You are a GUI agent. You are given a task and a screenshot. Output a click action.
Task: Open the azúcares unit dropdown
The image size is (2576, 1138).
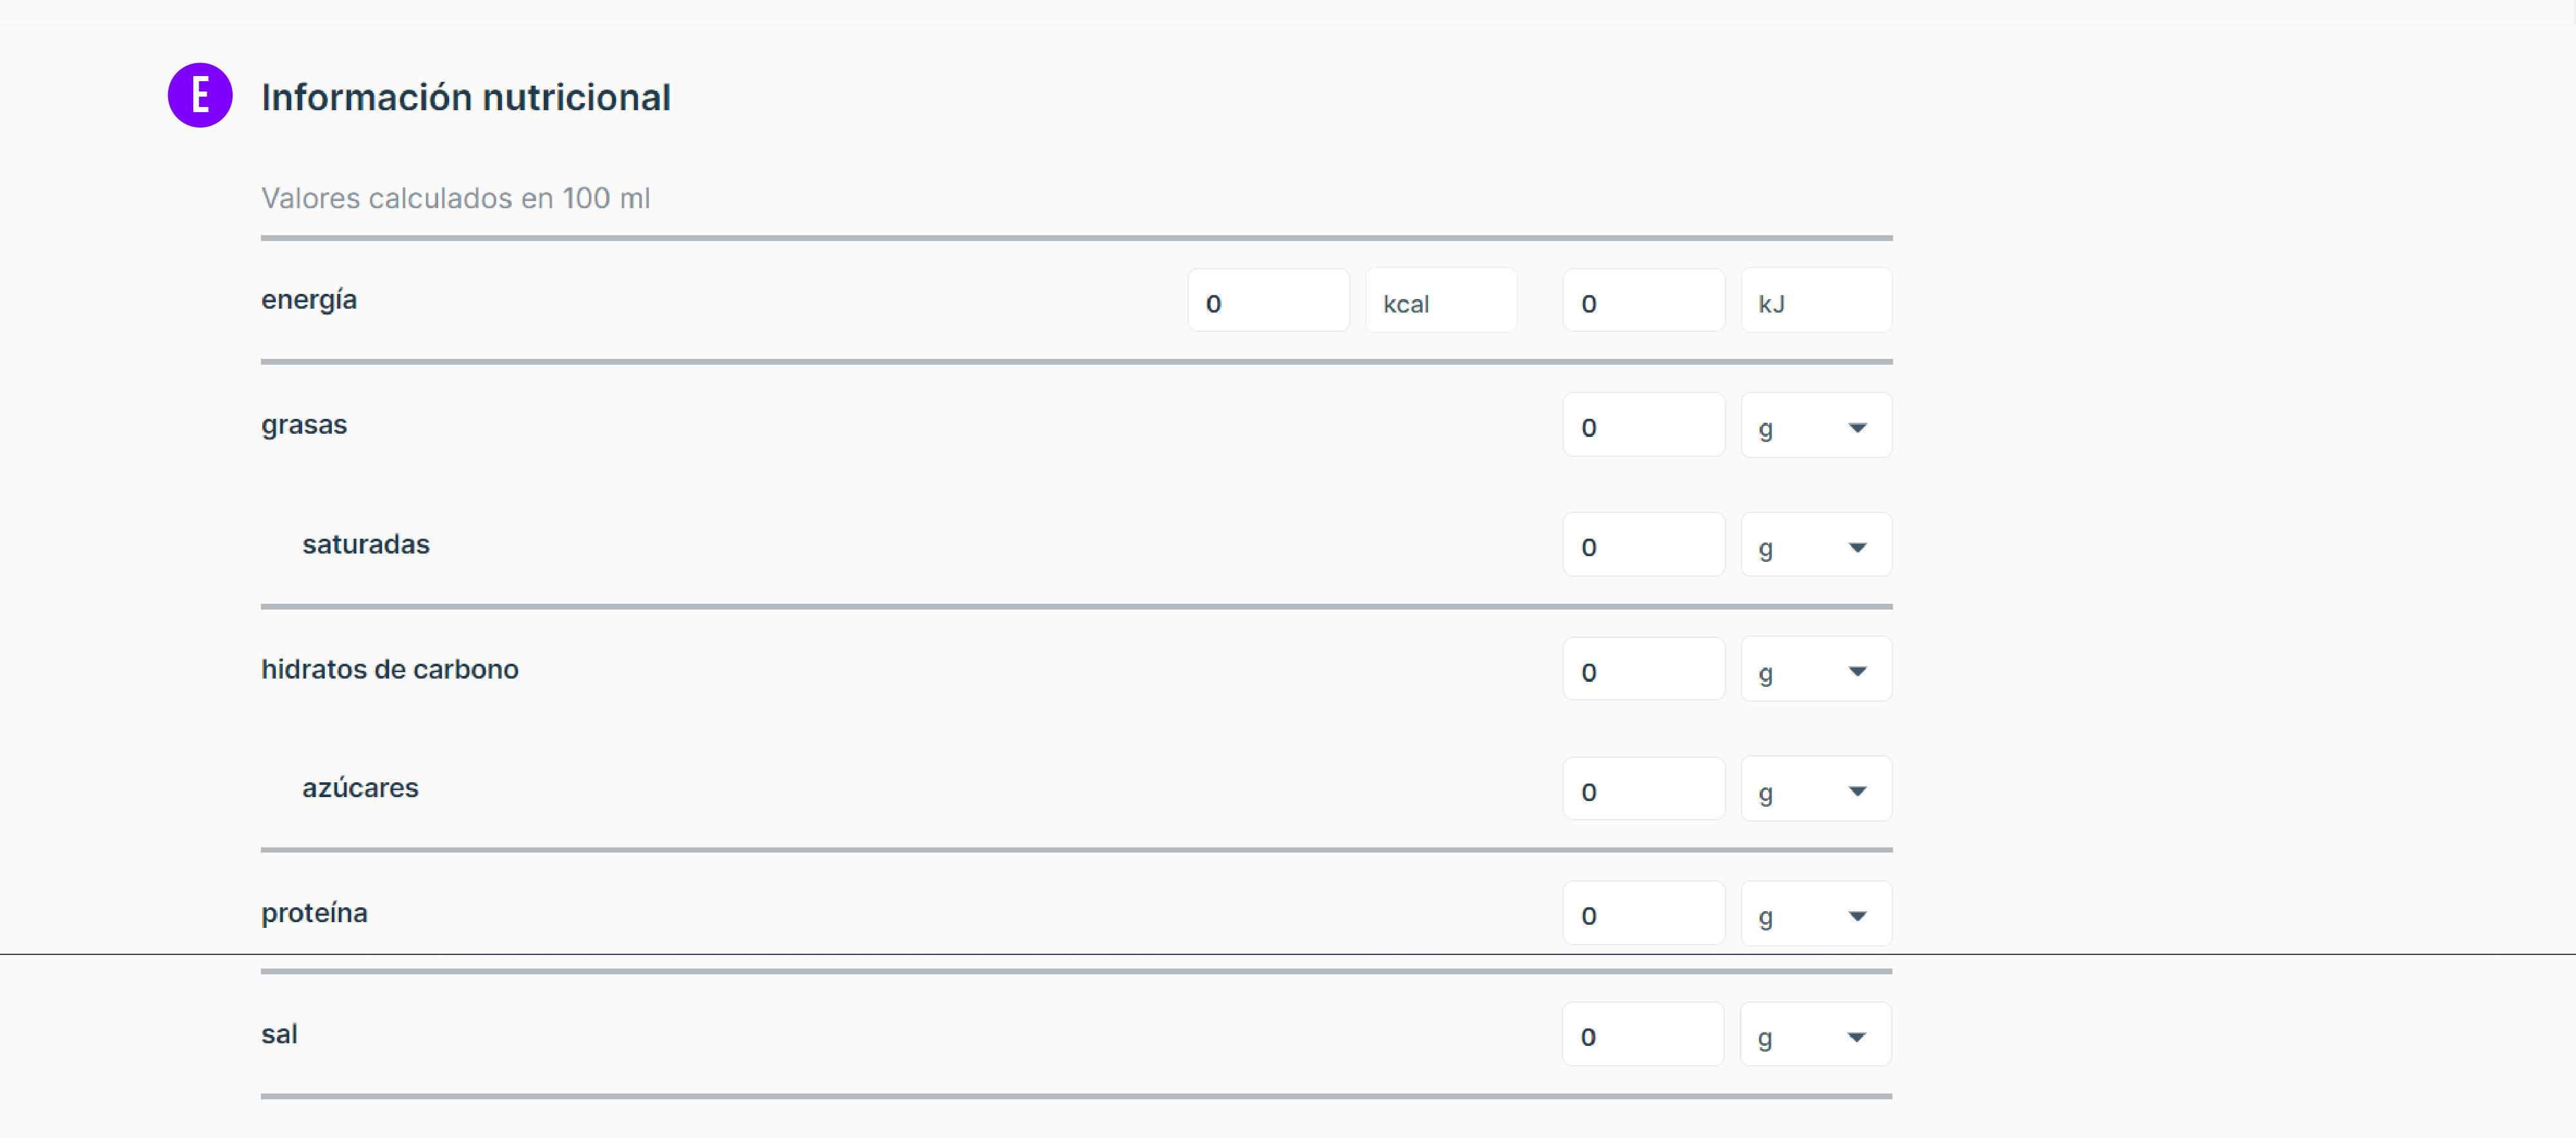(x=1815, y=791)
